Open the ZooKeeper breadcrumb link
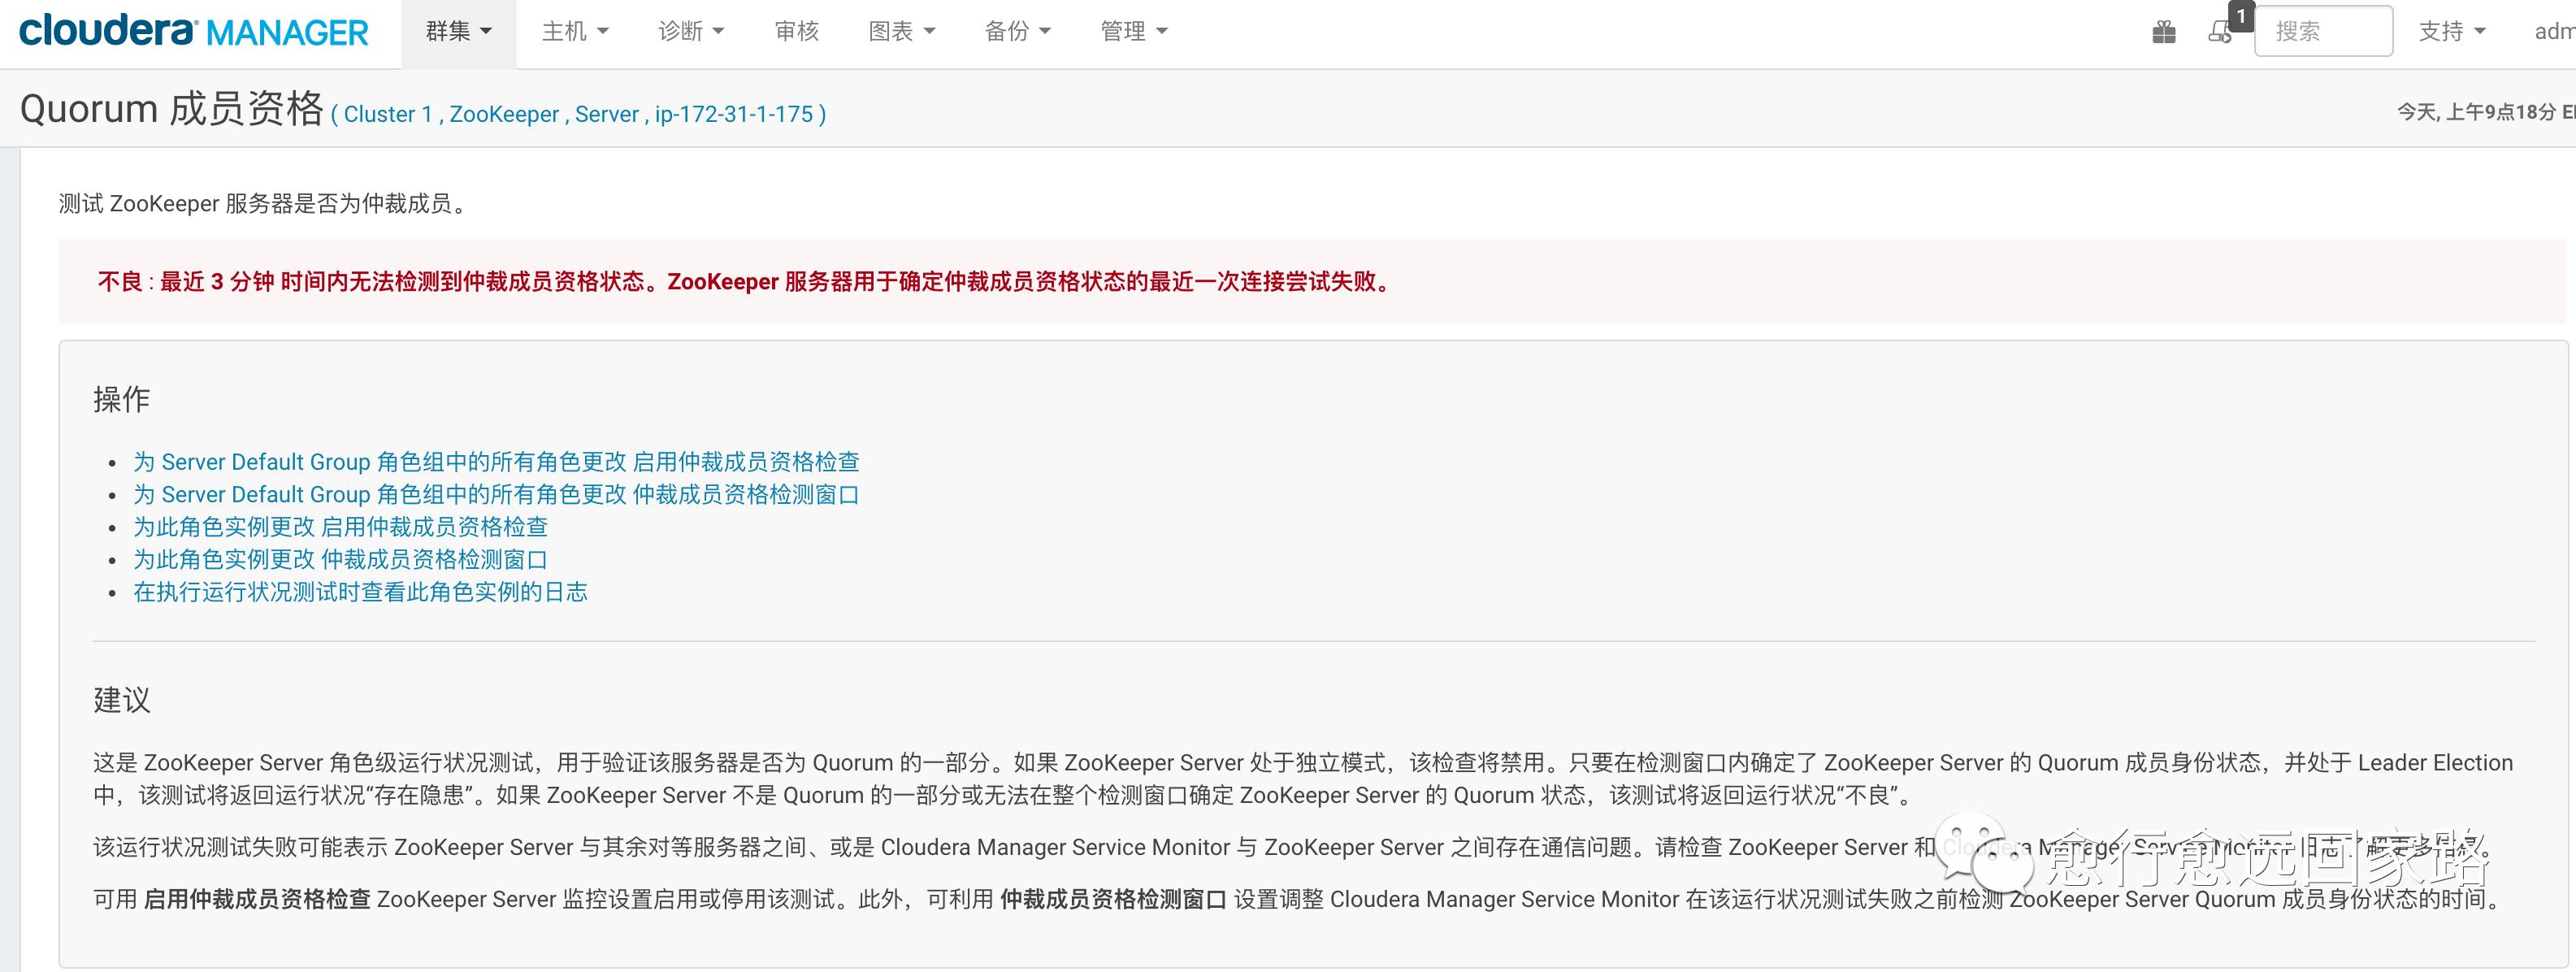 [504, 114]
